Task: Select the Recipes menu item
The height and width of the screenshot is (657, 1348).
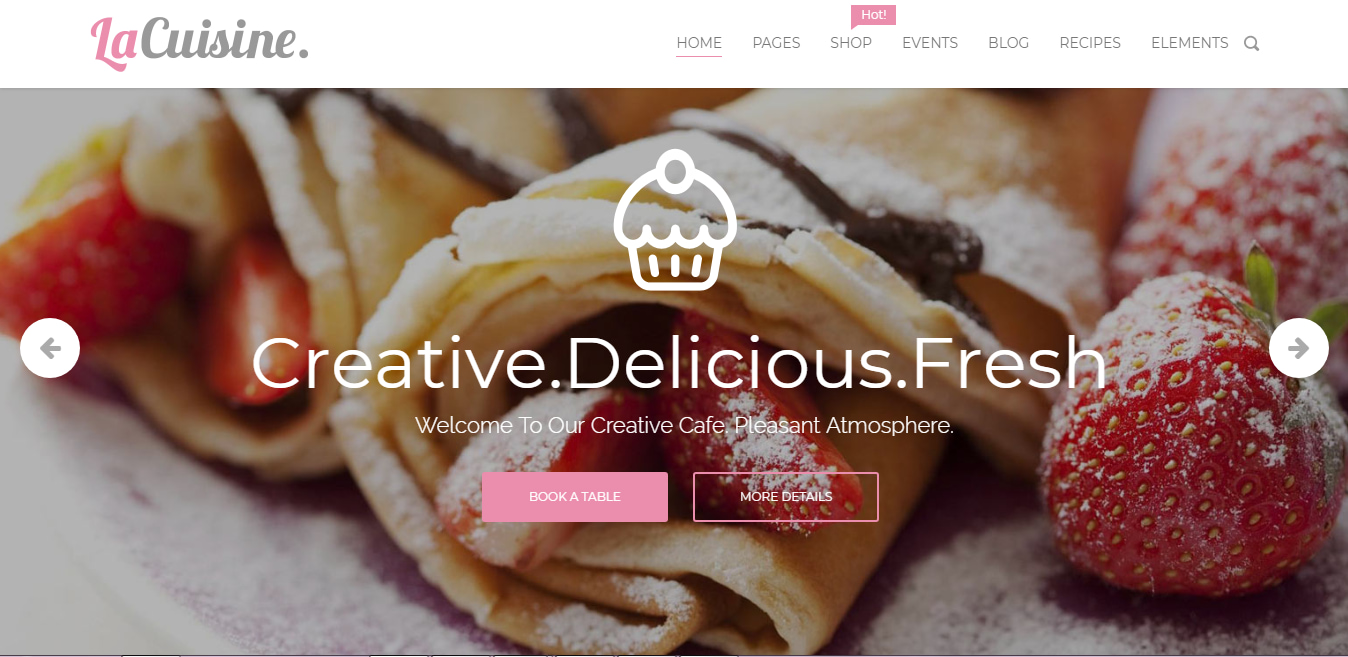Action: pyautogui.click(x=1090, y=43)
